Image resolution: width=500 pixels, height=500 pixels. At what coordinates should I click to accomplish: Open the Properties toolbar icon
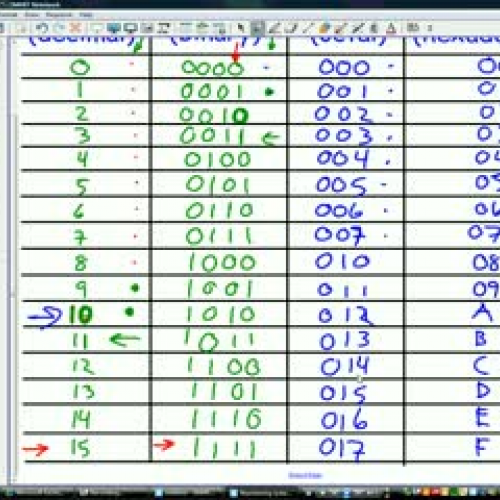click(x=413, y=28)
